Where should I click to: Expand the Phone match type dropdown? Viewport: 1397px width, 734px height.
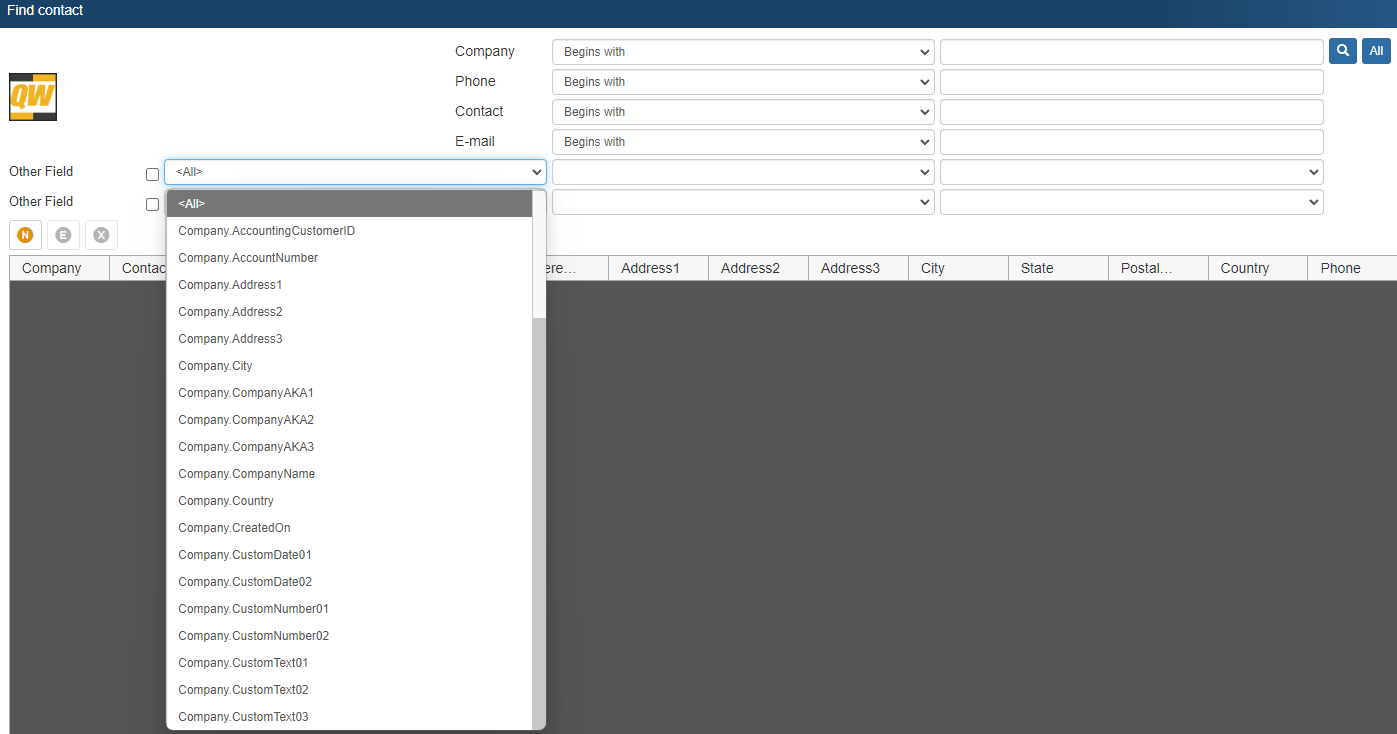point(743,82)
